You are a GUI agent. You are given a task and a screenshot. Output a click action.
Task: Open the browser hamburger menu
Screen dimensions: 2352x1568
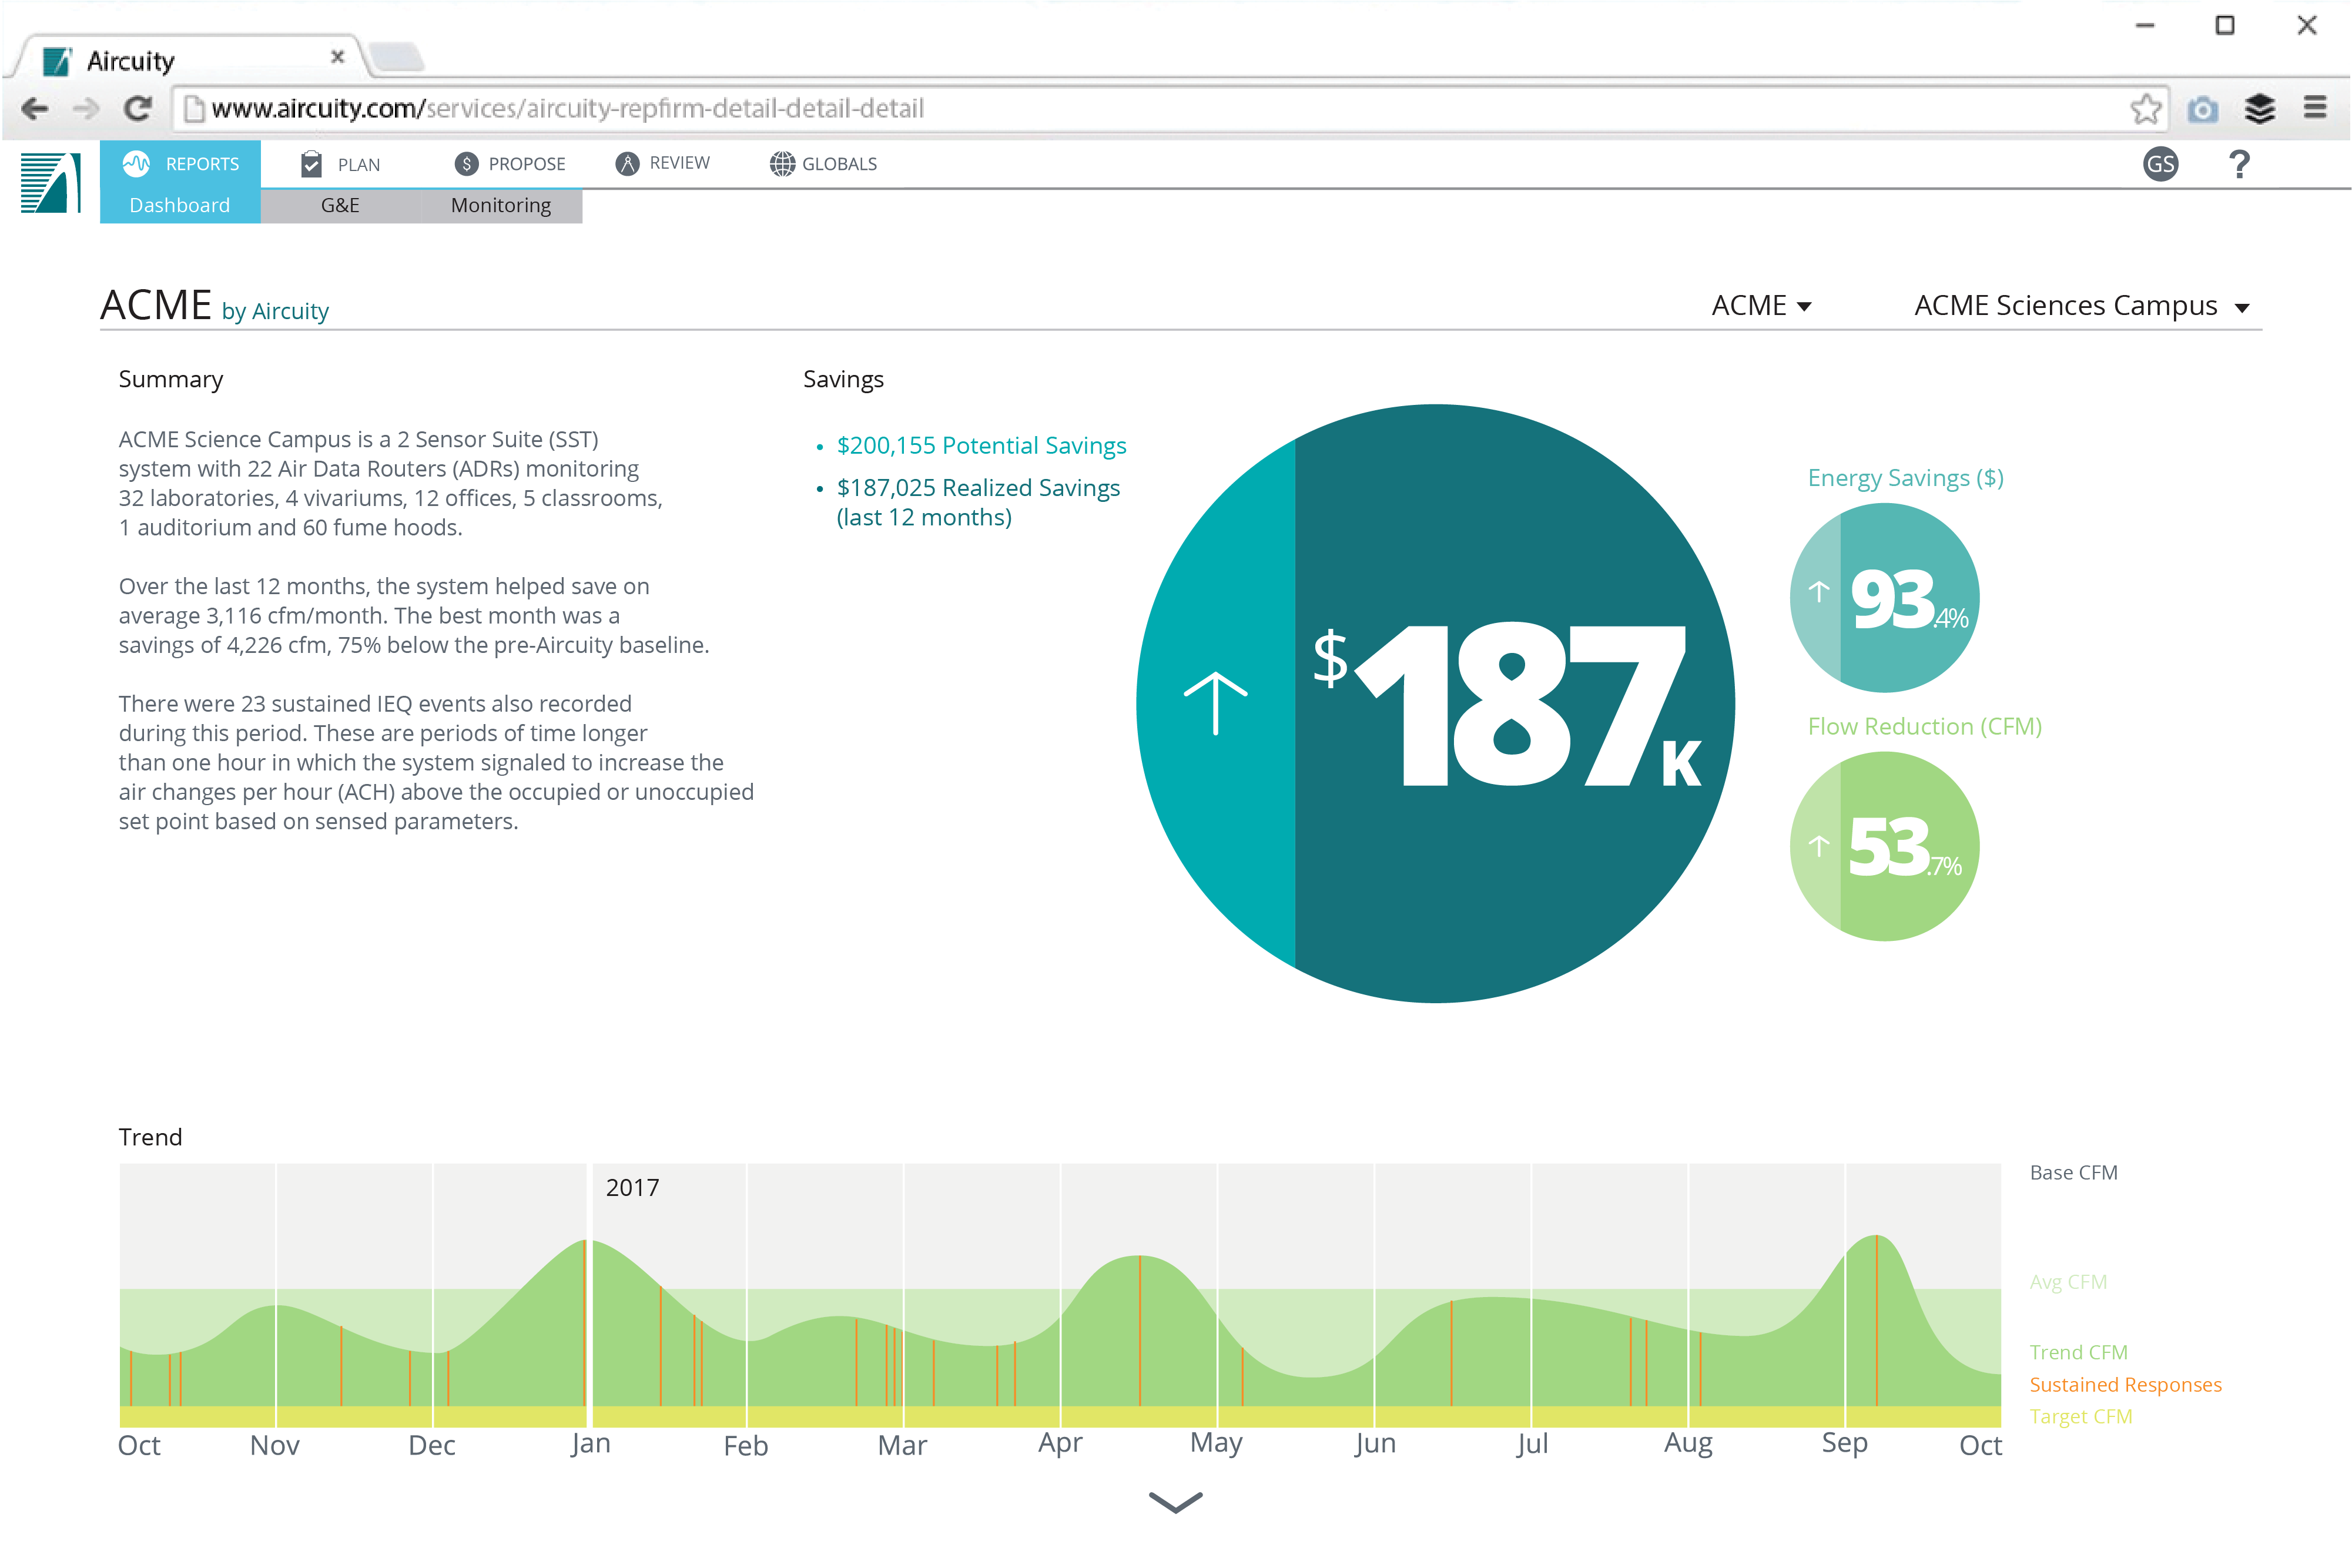[2315, 107]
